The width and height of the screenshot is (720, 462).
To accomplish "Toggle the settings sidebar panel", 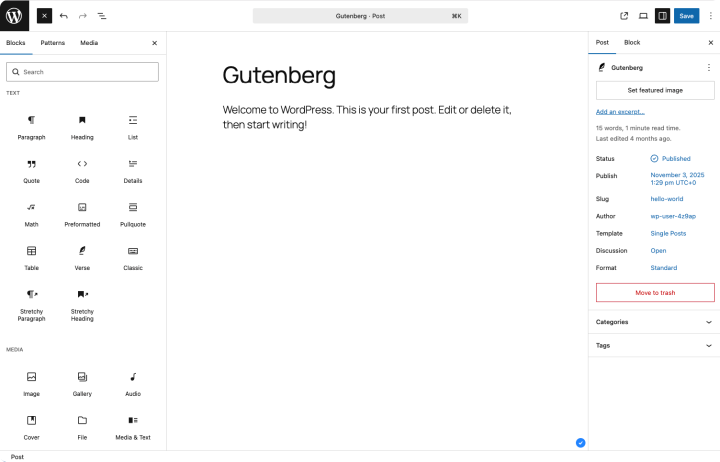I will pyautogui.click(x=662, y=16).
